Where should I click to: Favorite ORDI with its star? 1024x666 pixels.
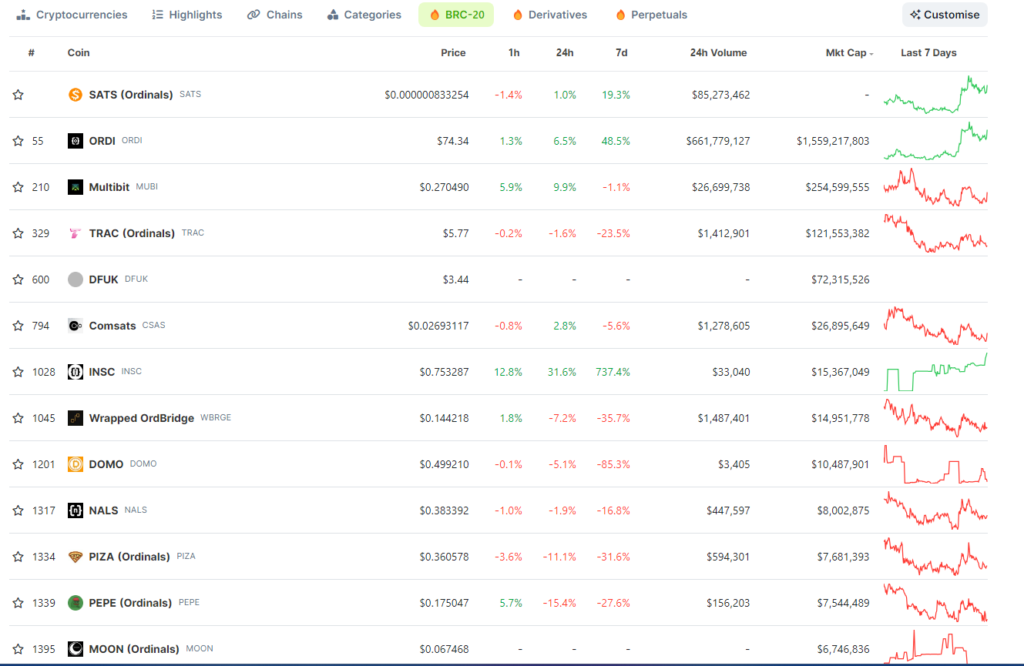tap(18, 141)
